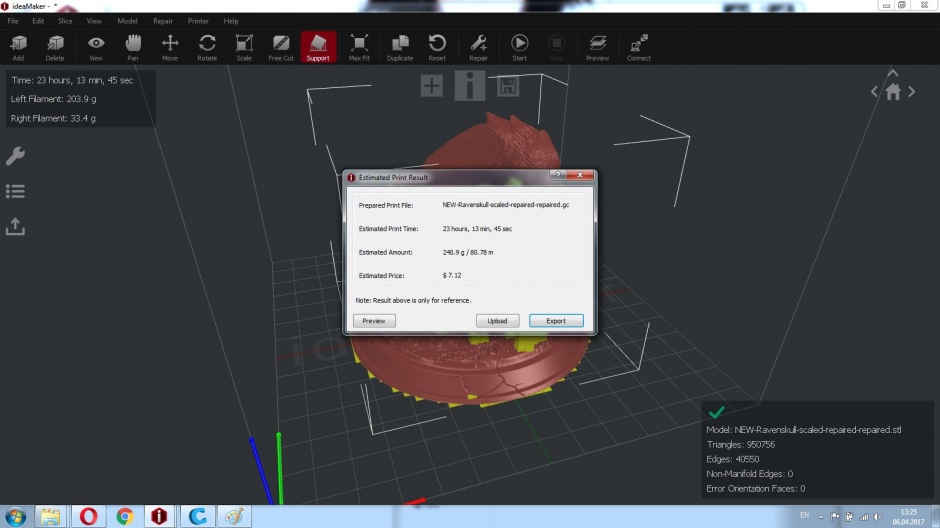Click the save disk icon above the model
940x528 pixels.
click(508, 86)
